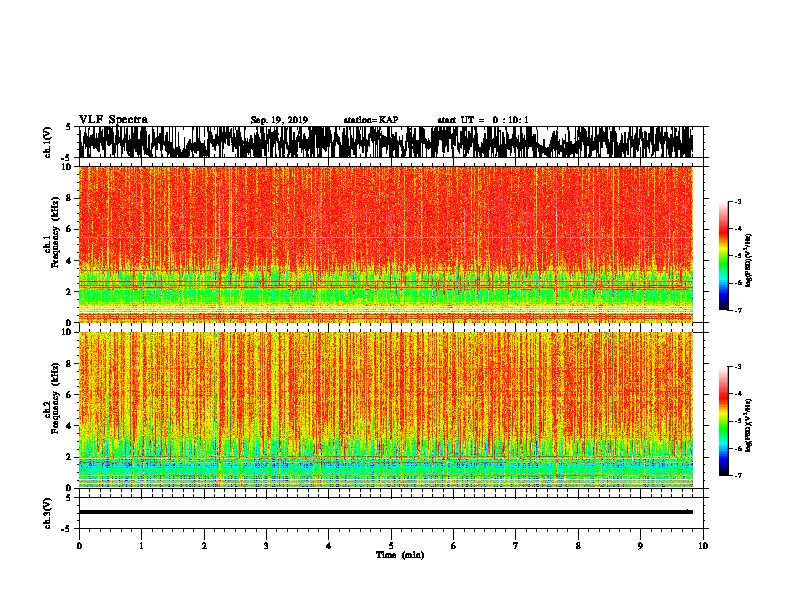This screenshot has width=792, height=612.
Task: Click the '-7' tick on ch.1 colorbar
Action: [x=738, y=310]
